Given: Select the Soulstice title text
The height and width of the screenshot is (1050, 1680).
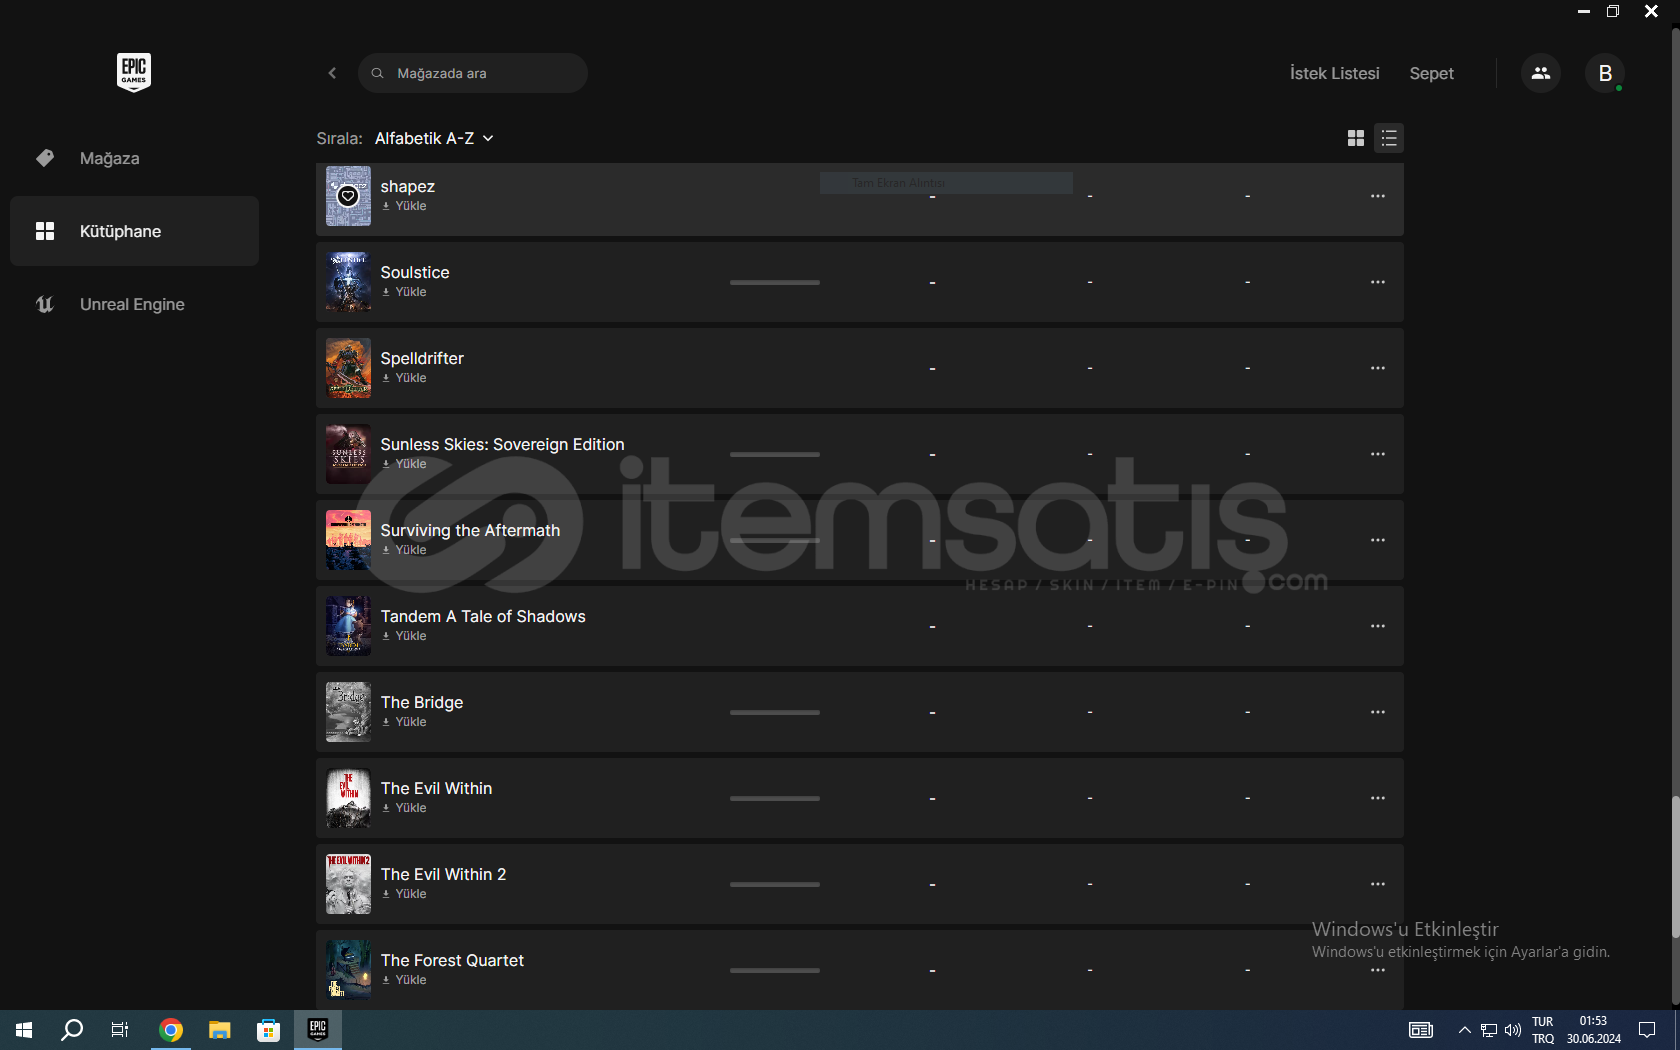Looking at the screenshot, I should coord(415,272).
